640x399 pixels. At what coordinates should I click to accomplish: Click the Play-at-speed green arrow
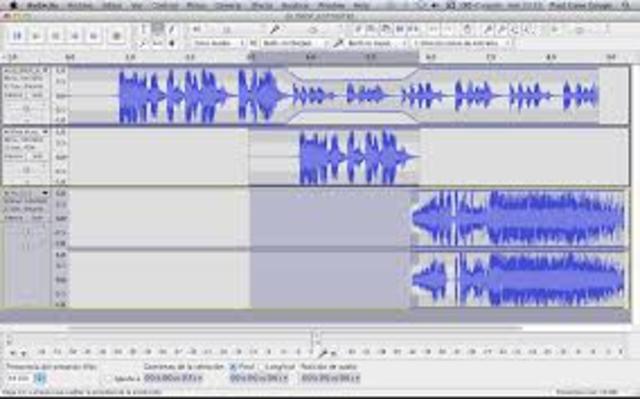(554, 29)
